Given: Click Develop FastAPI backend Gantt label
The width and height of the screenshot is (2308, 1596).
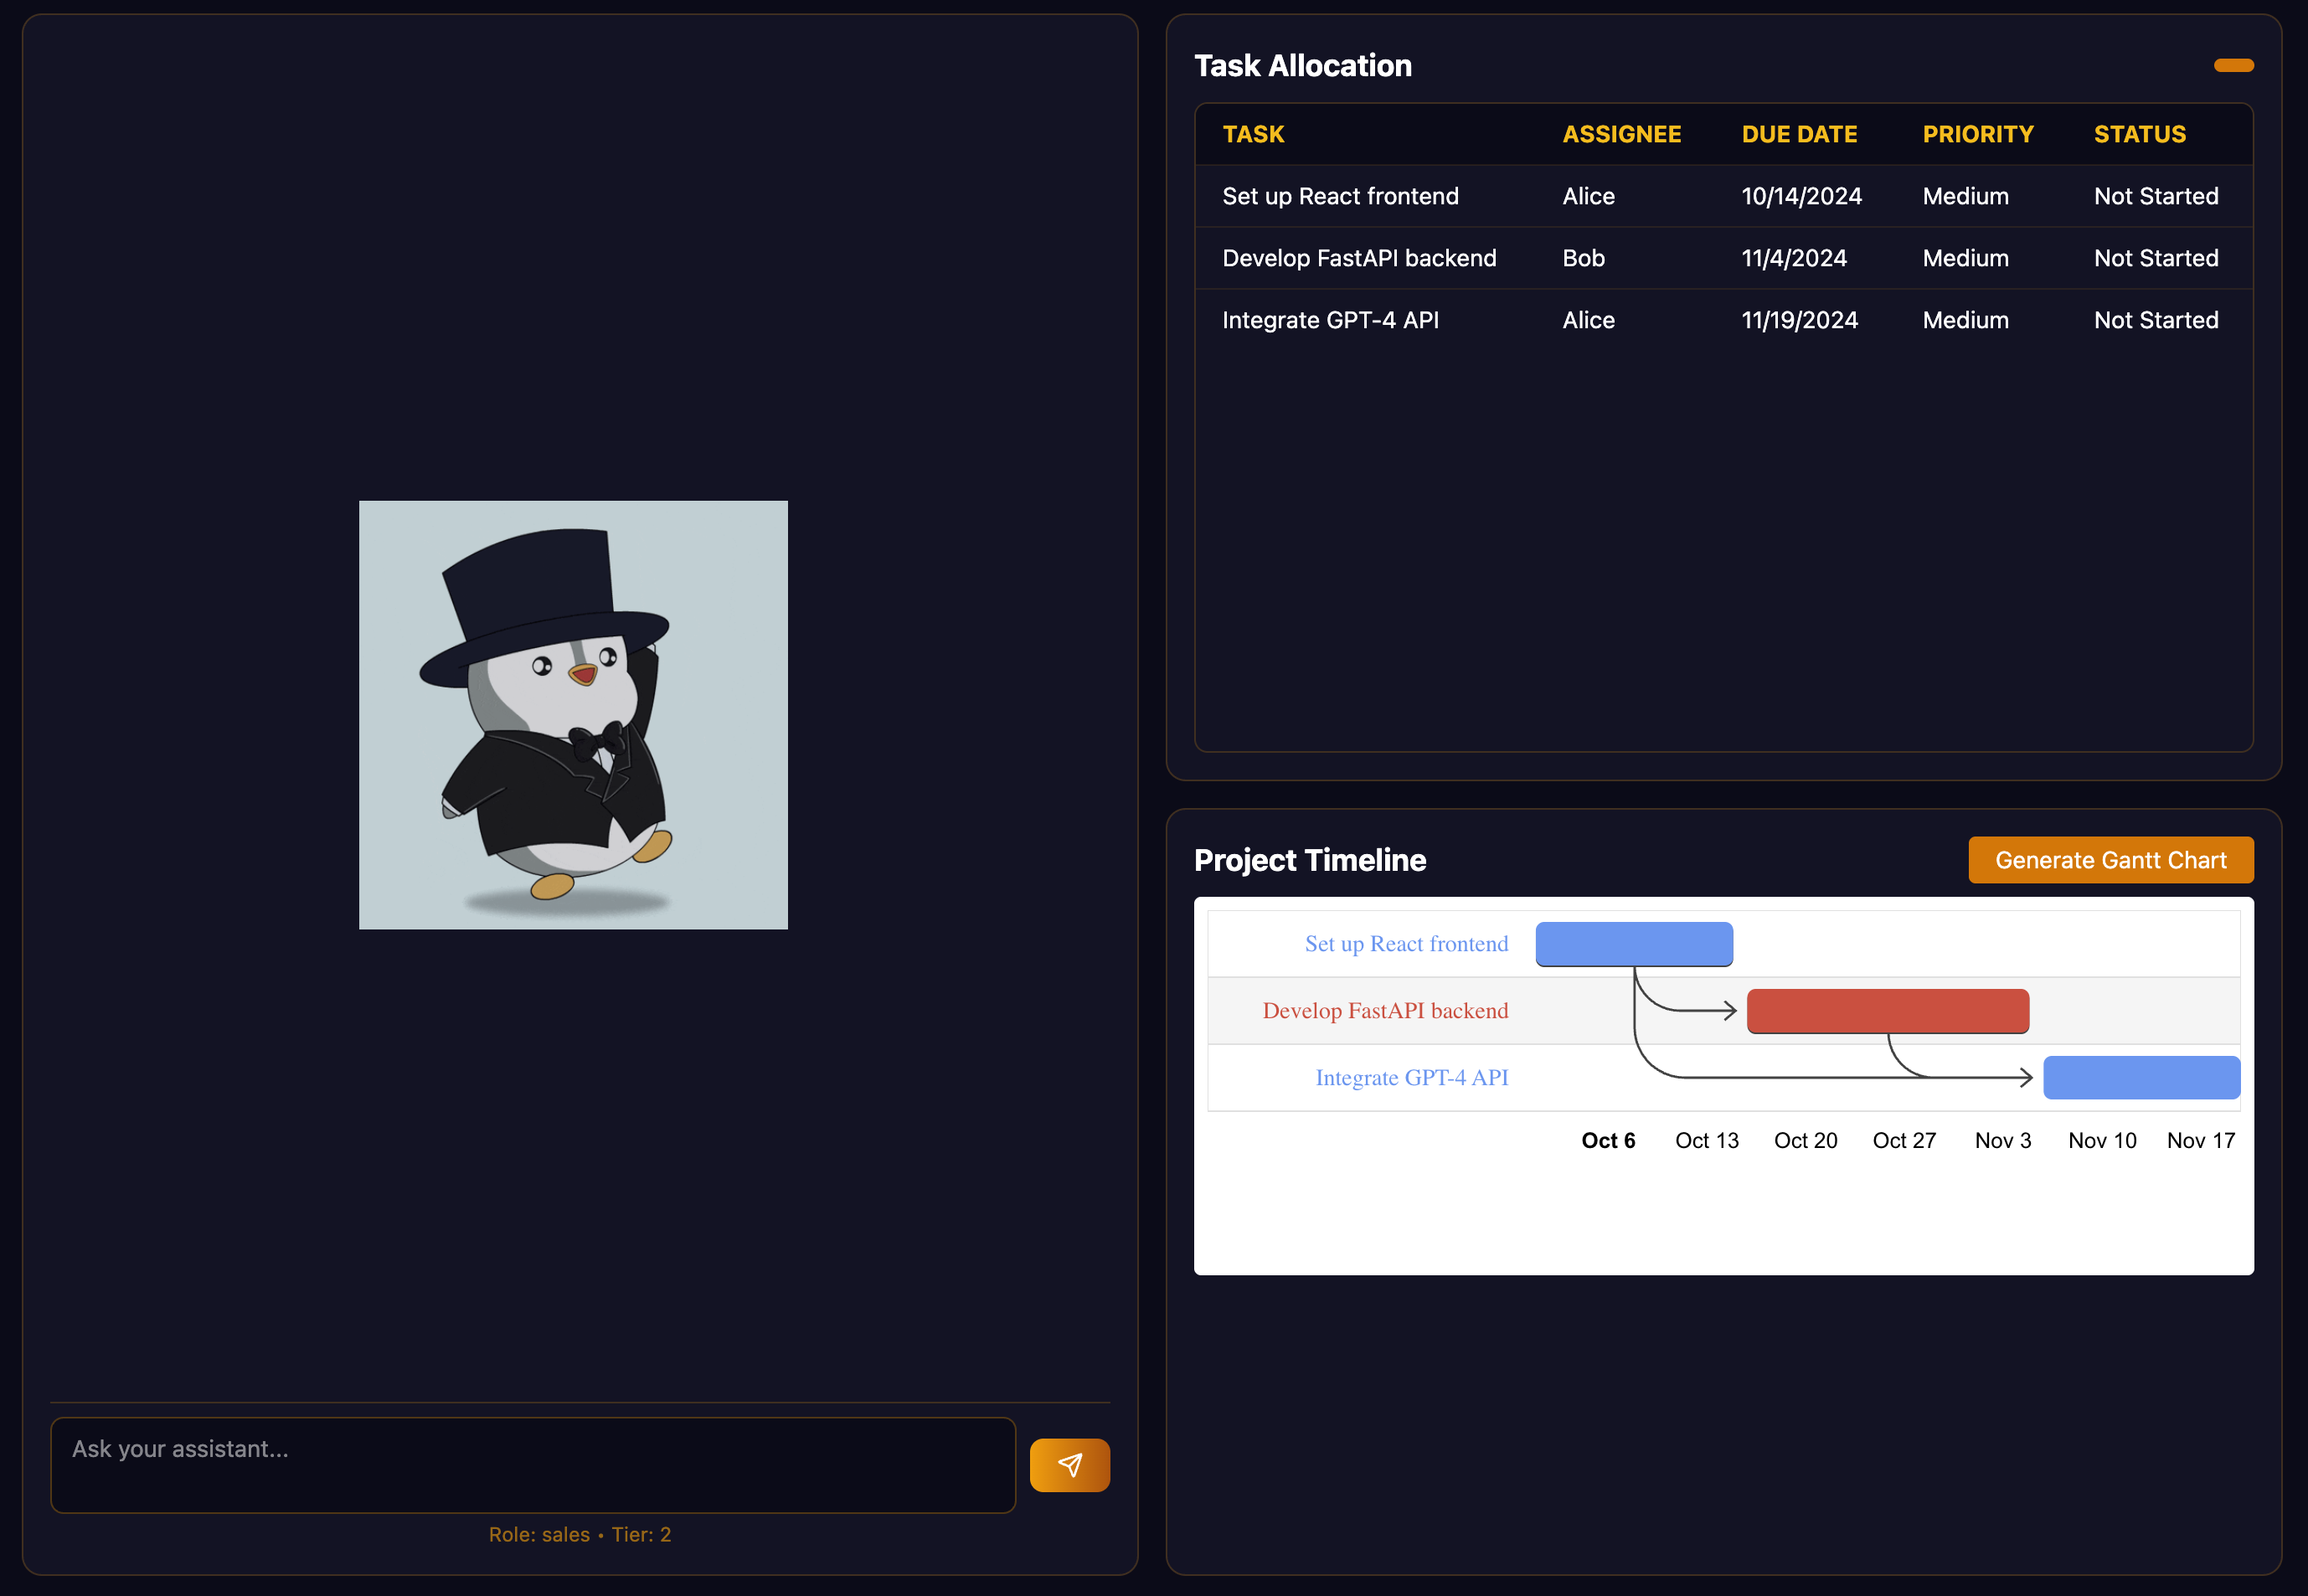Looking at the screenshot, I should (x=1384, y=1011).
